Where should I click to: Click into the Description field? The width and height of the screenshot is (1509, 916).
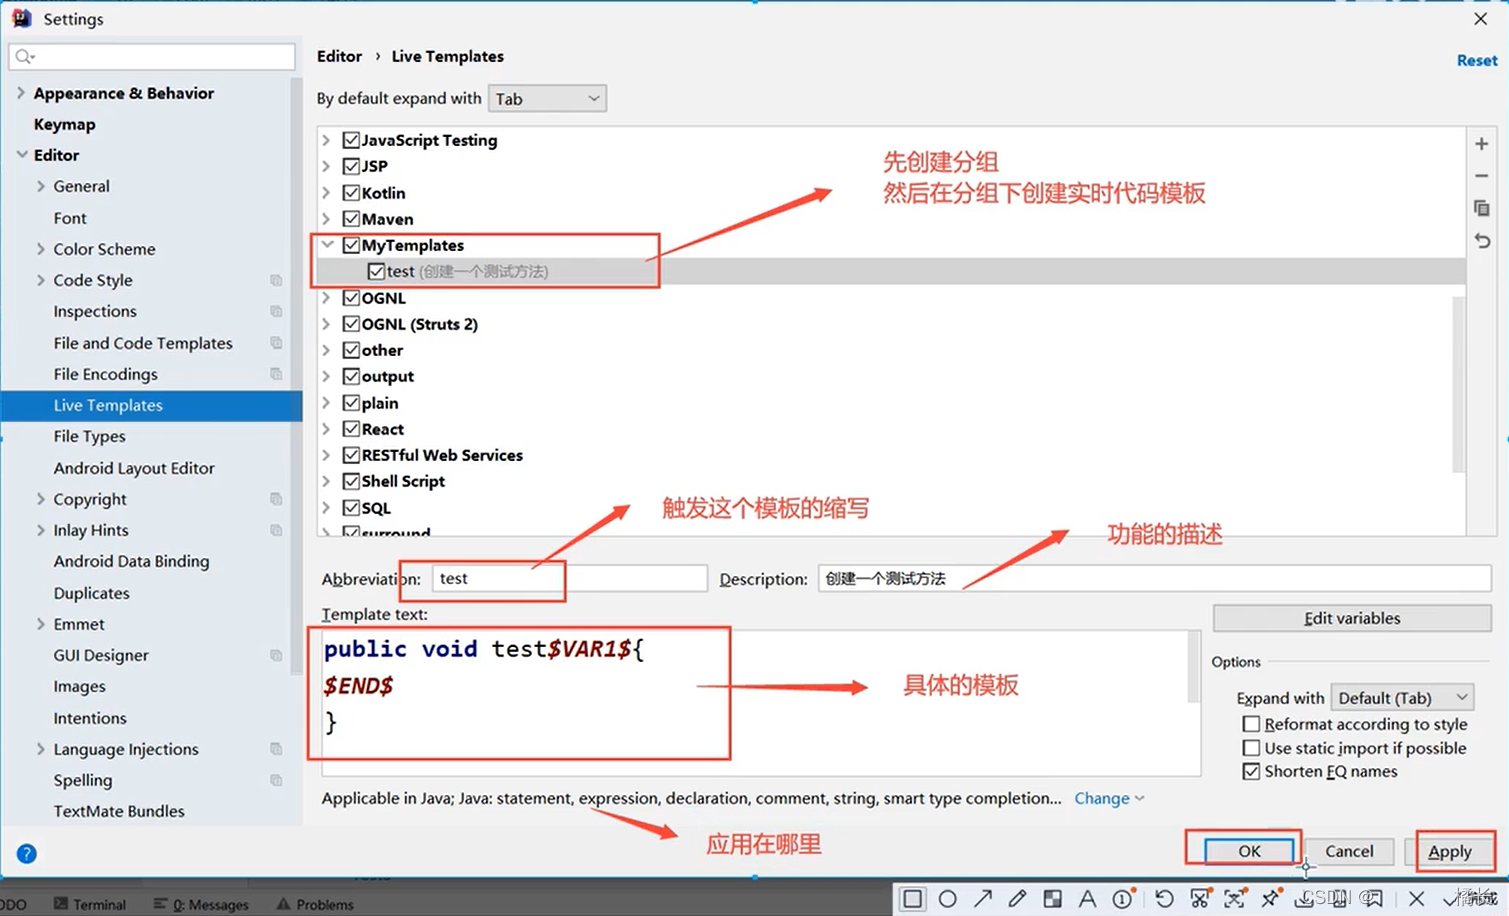coord(1155,578)
